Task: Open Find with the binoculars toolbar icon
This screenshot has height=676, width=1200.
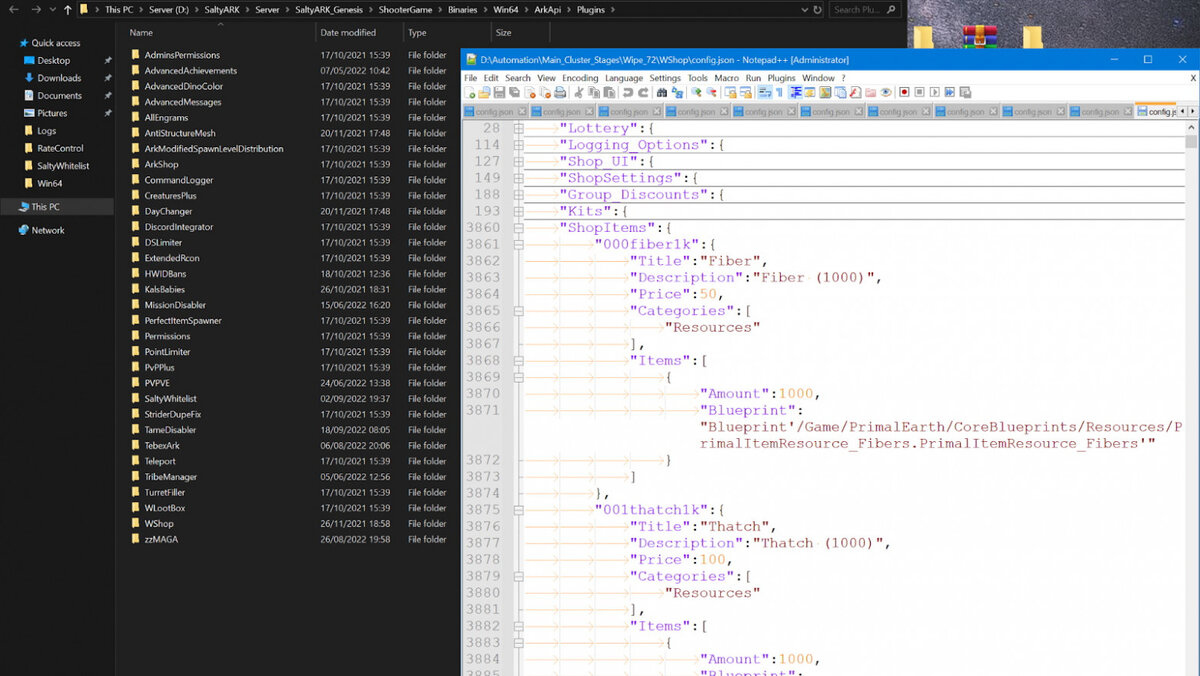Action: pos(662,92)
